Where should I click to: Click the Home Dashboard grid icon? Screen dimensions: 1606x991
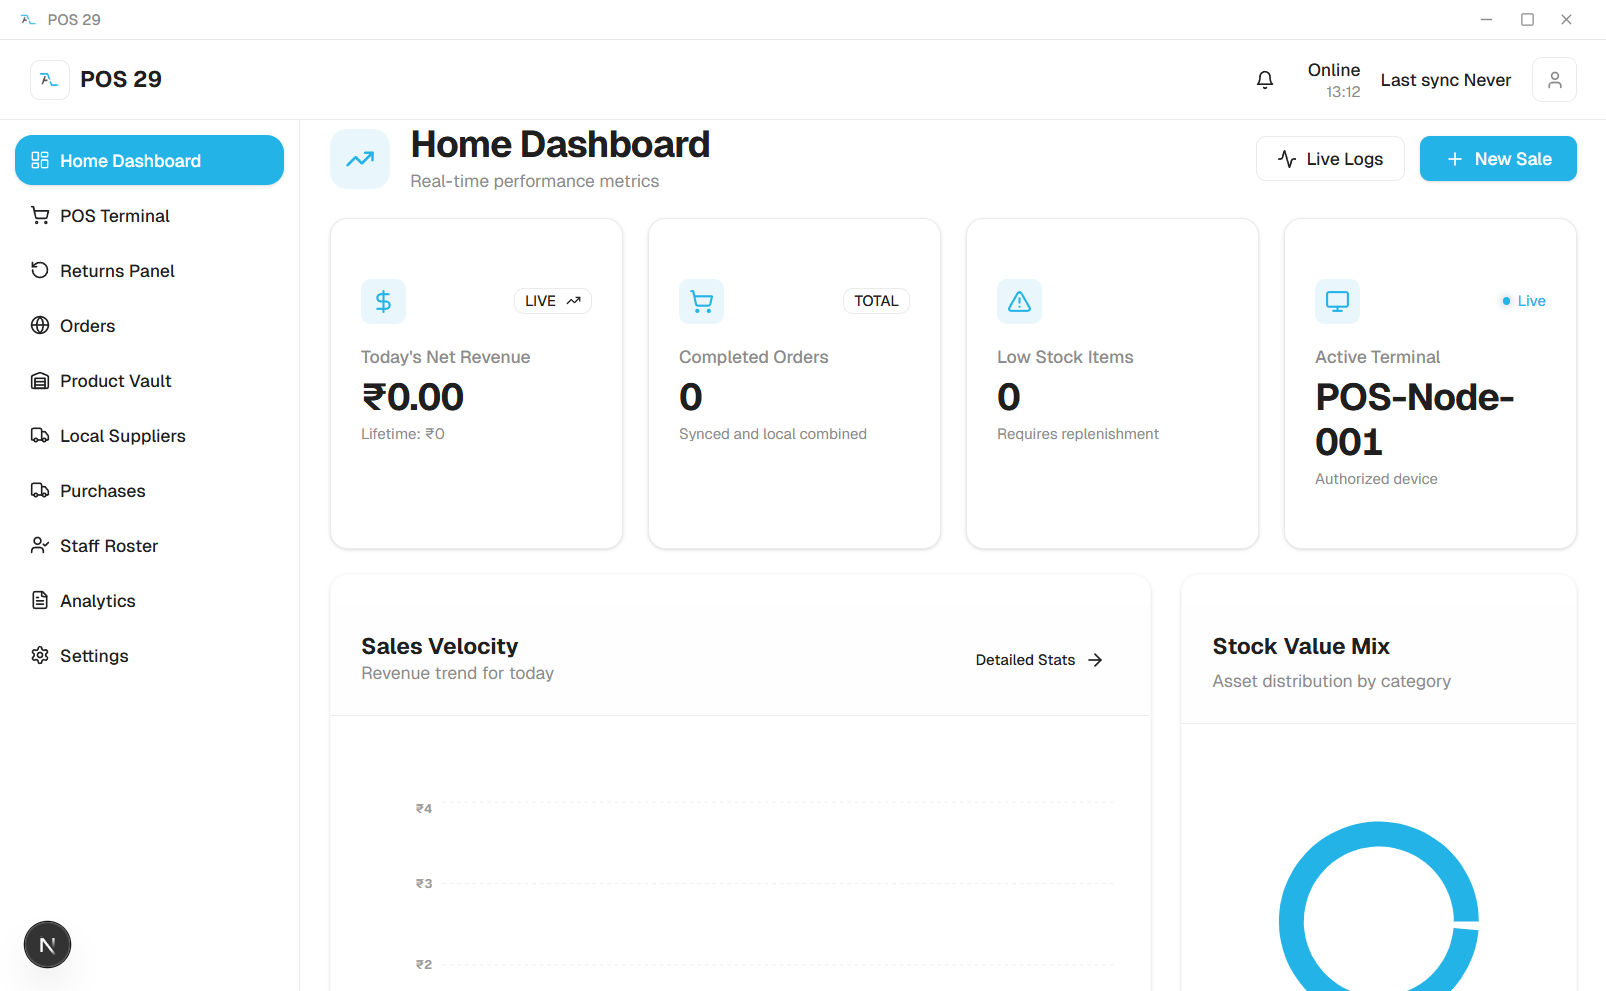(40, 160)
